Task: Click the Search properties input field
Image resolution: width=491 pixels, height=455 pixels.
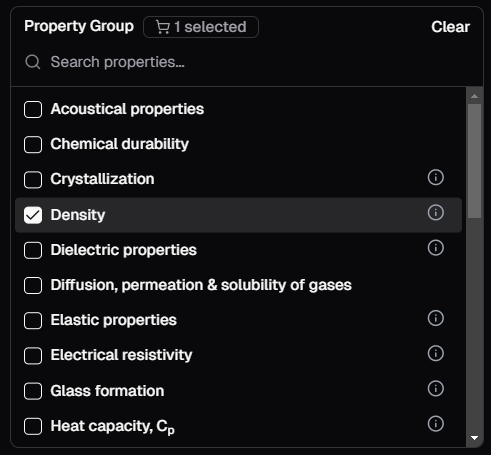Action: coord(247,62)
